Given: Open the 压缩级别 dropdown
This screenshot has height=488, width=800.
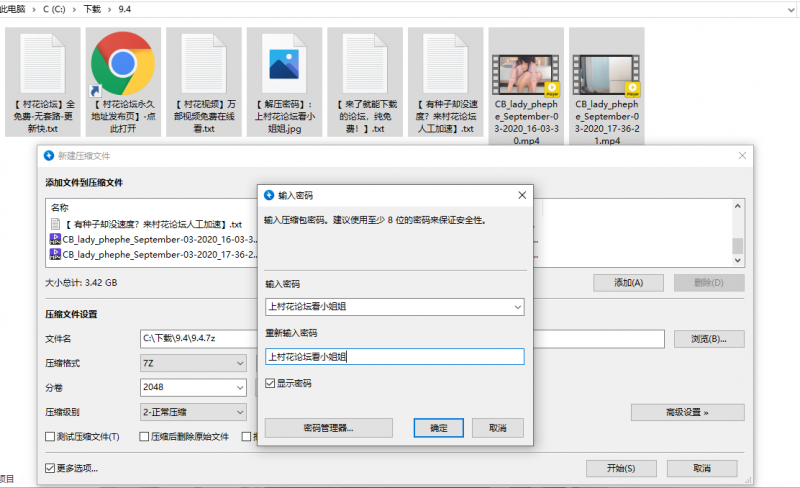Looking at the screenshot, I should [x=239, y=412].
